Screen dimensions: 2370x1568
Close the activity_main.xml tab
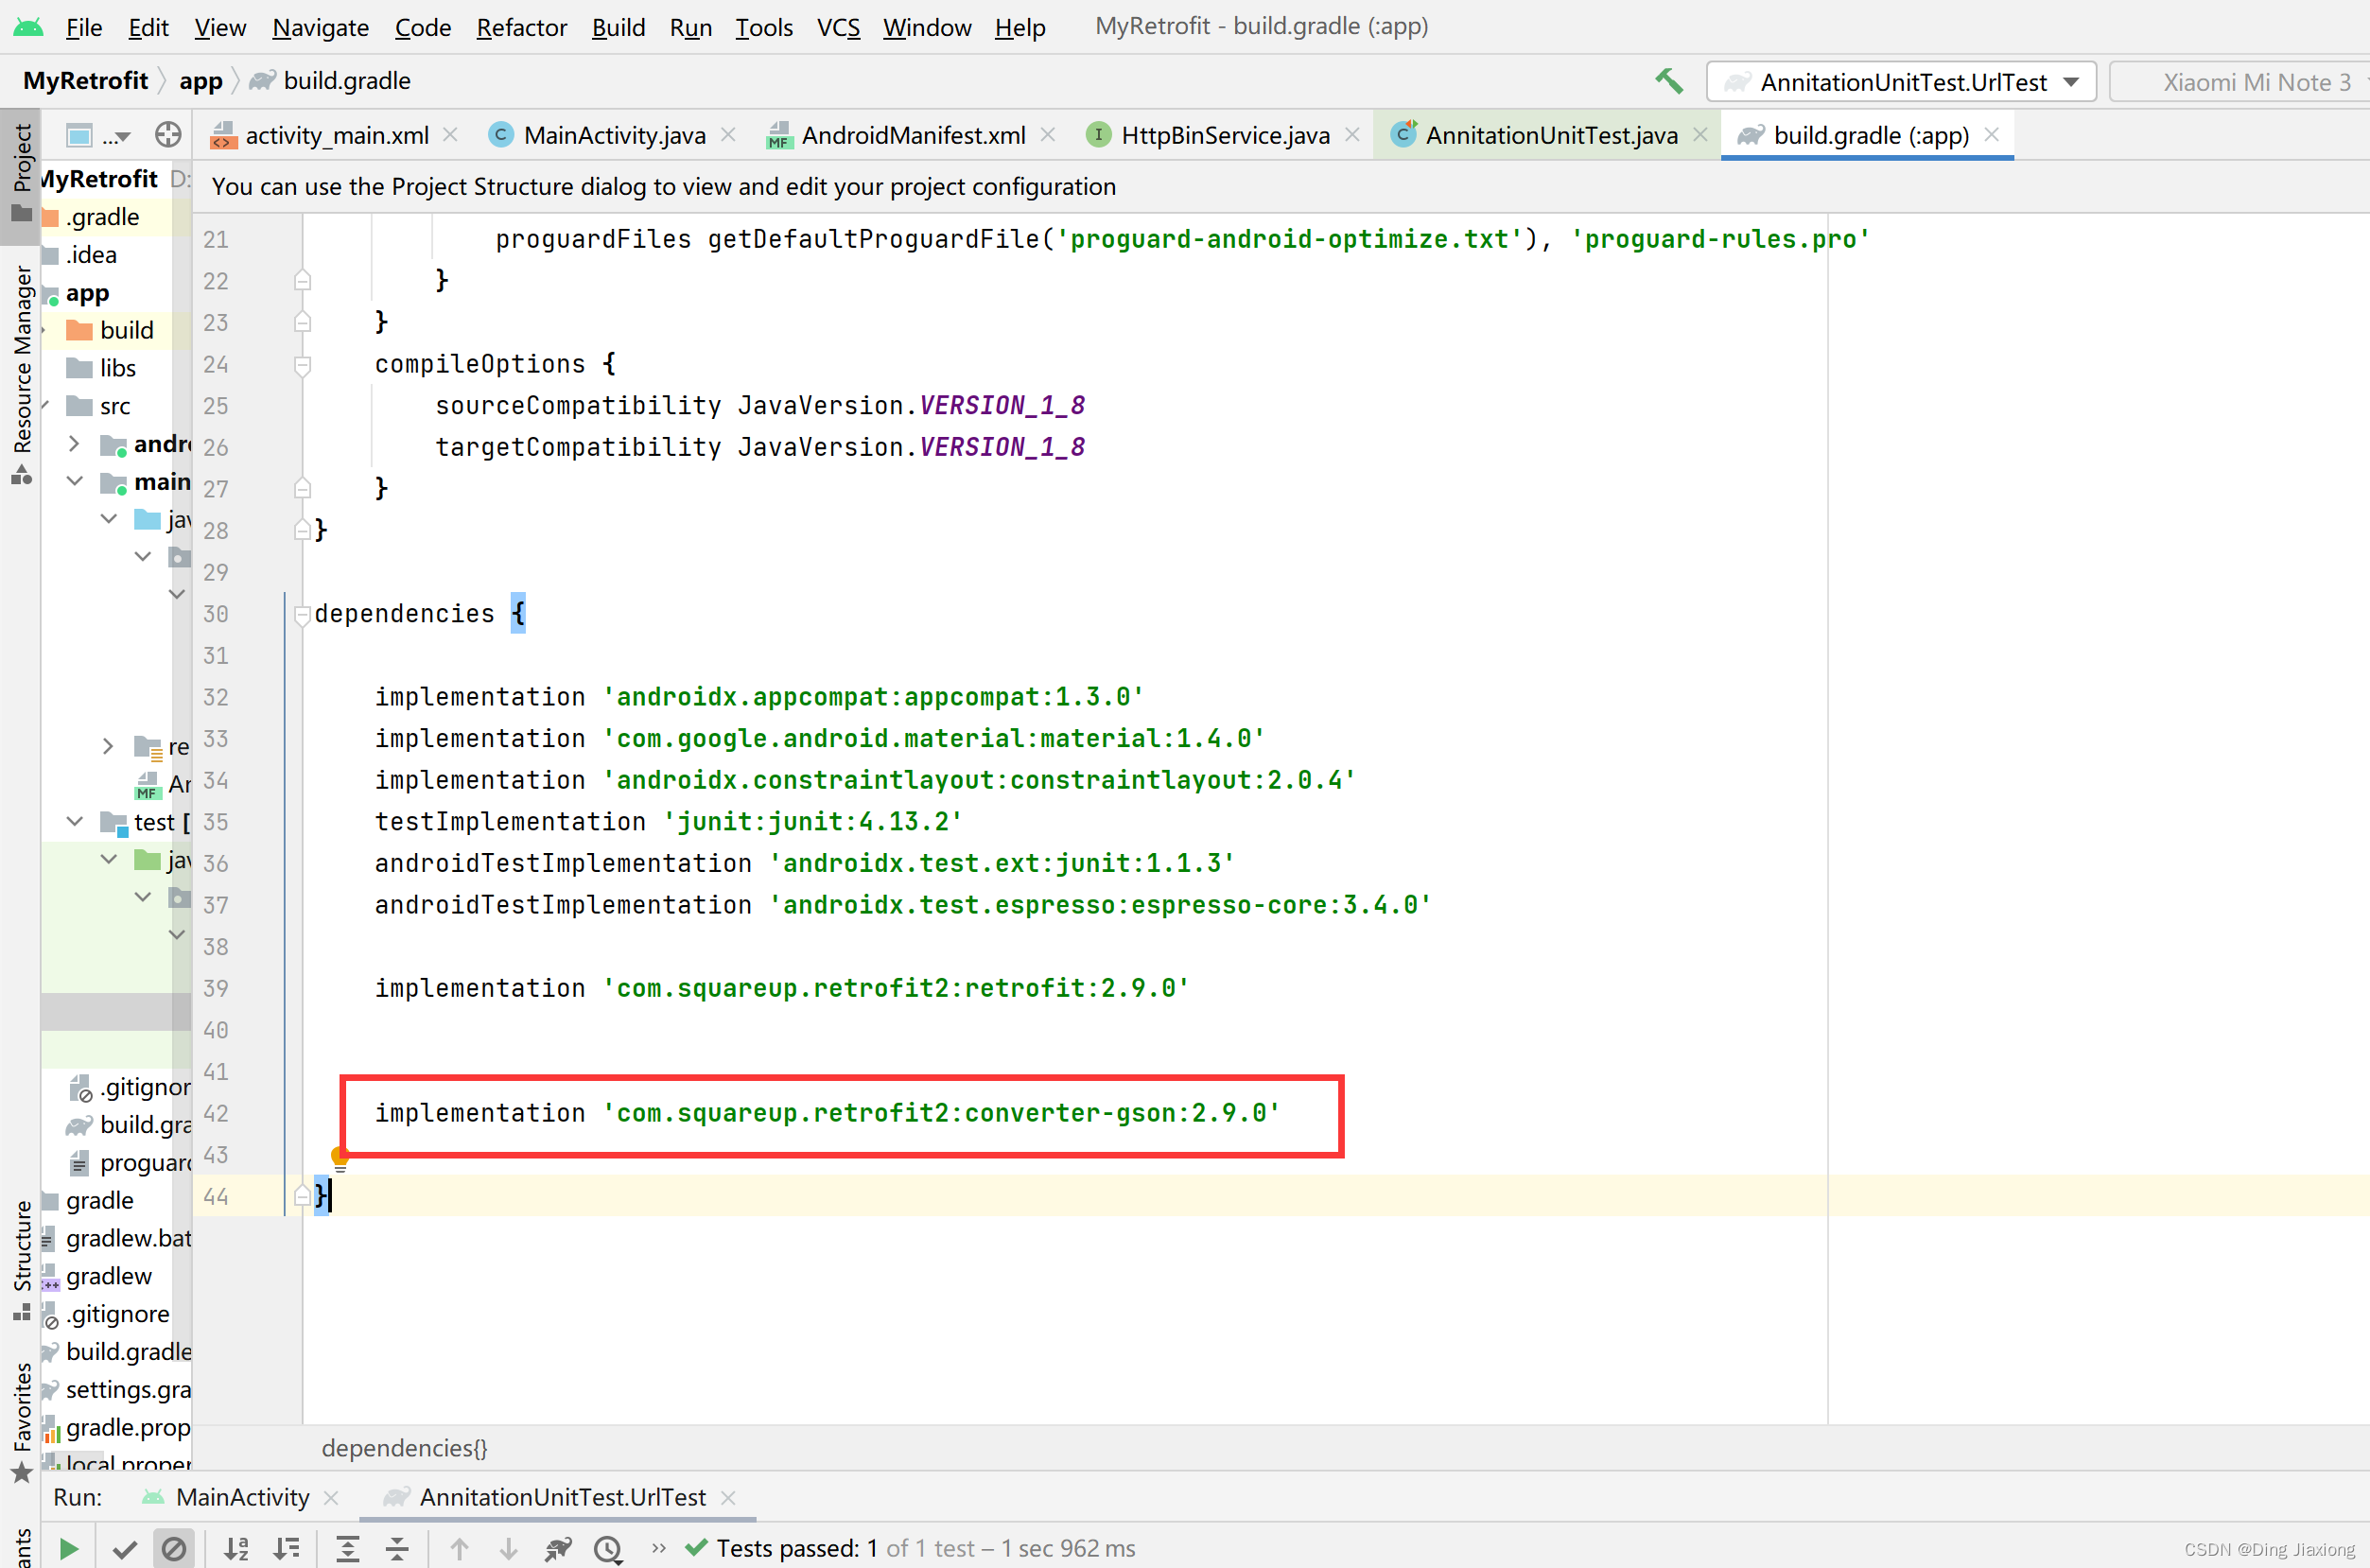451,134
